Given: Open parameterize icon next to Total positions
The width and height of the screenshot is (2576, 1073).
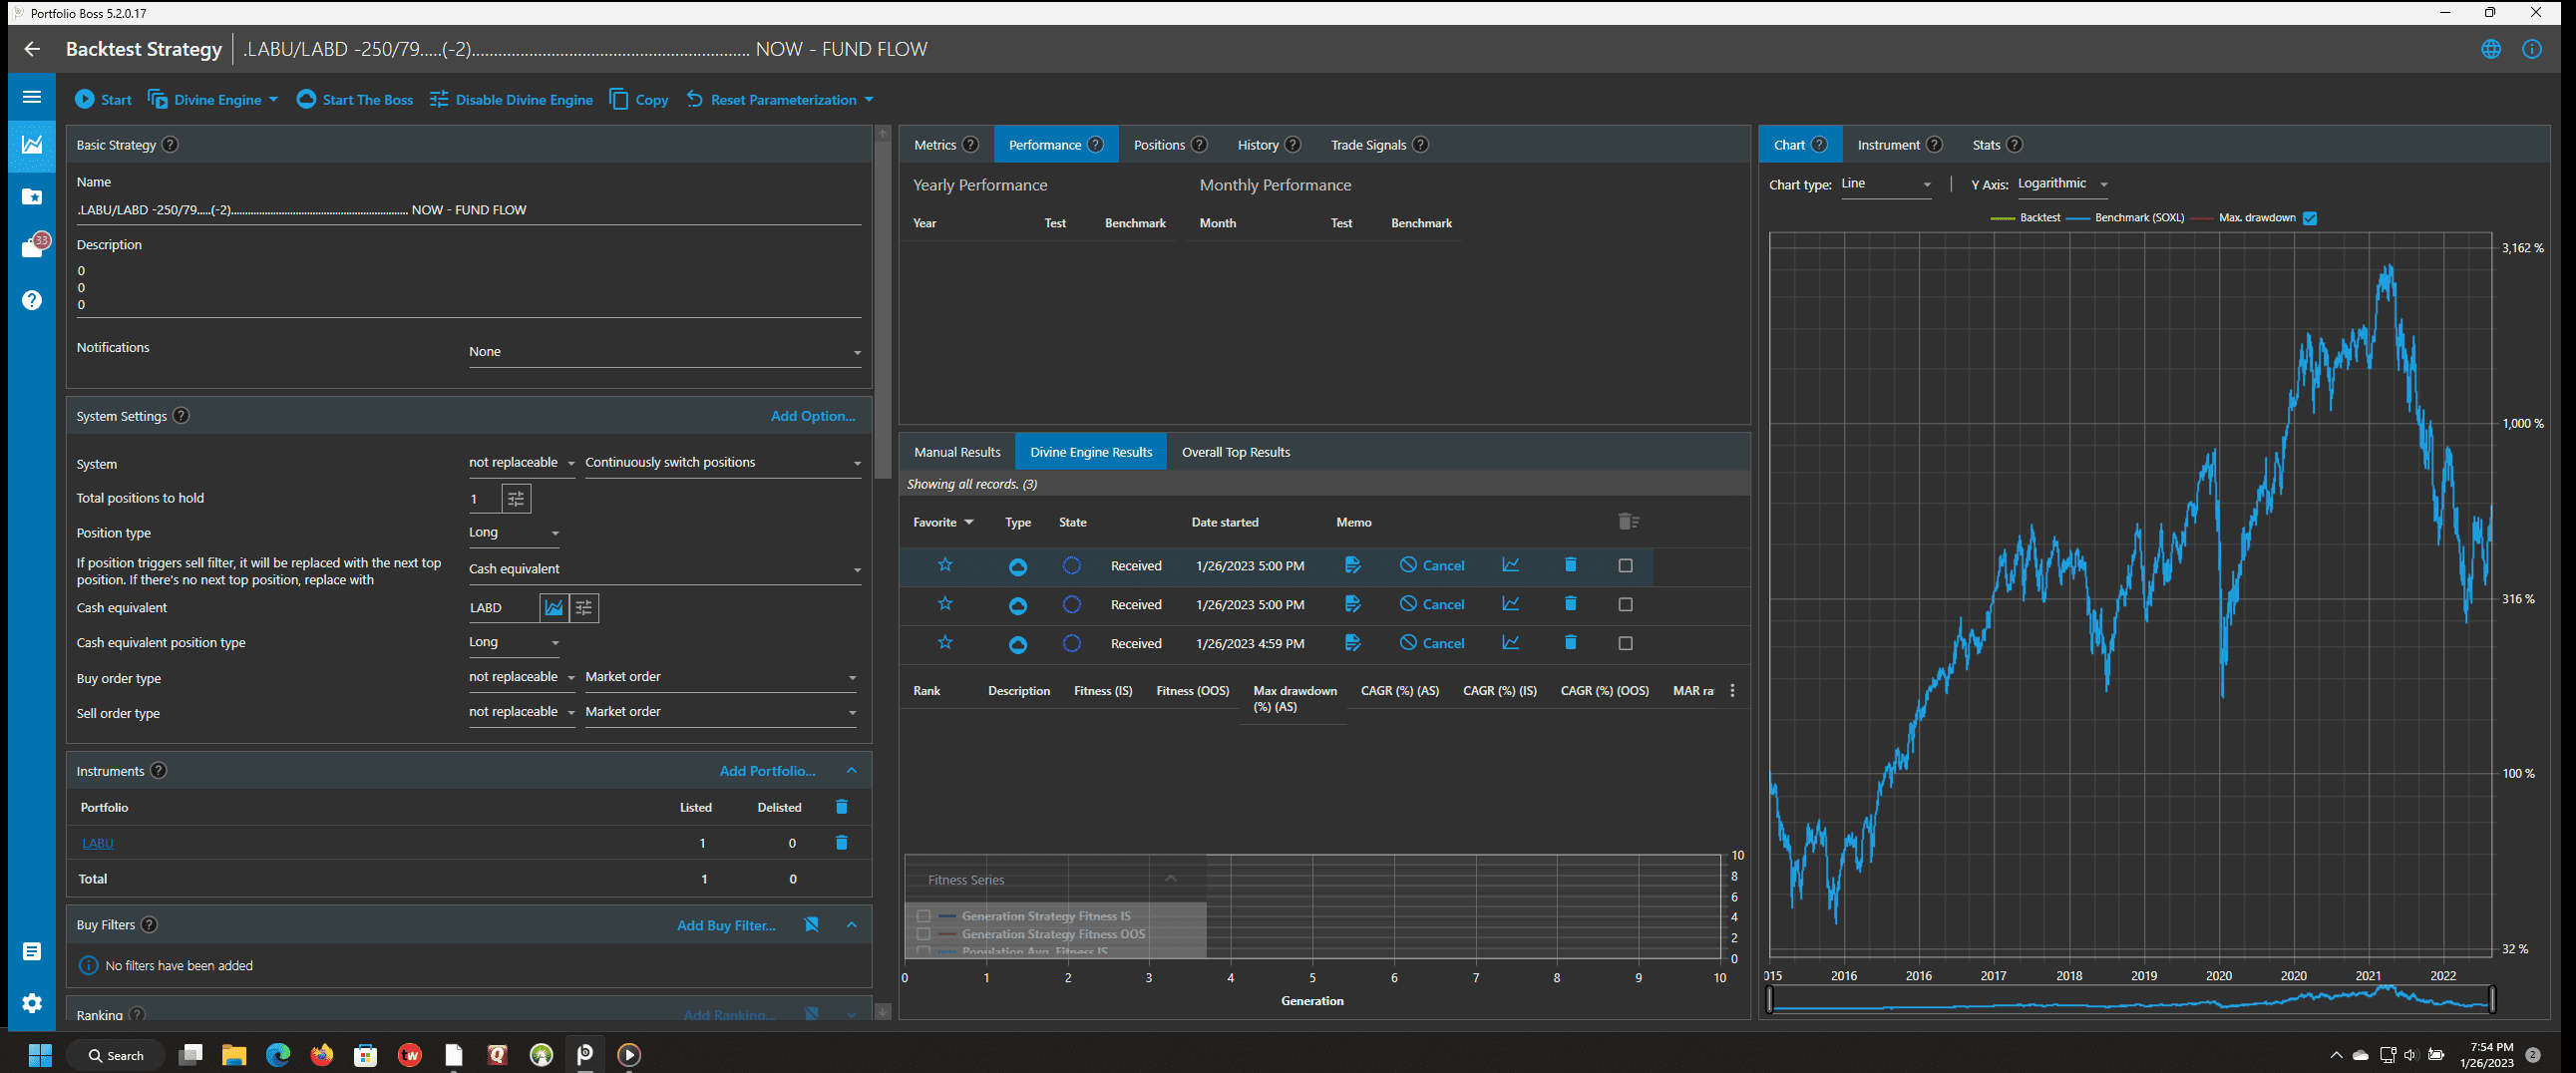Looking at the screenshot, I should (x=516, y=498).
